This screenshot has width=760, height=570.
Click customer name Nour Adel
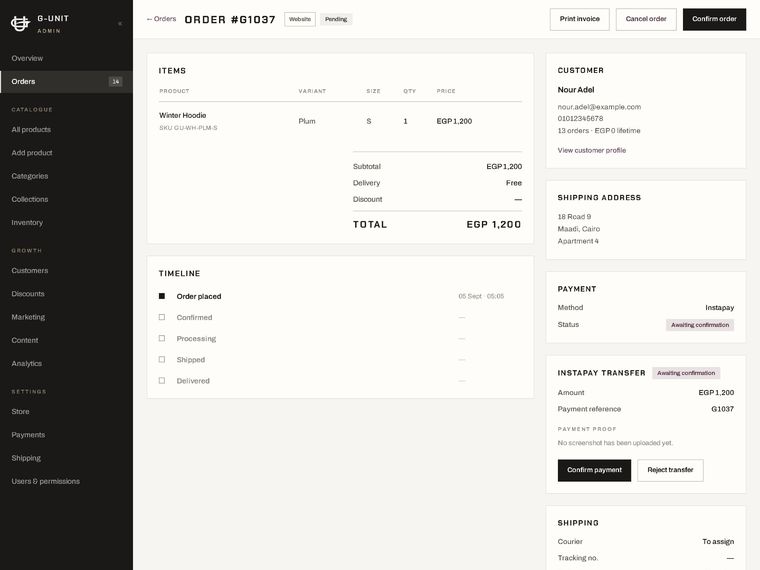[x=576, y=90]
